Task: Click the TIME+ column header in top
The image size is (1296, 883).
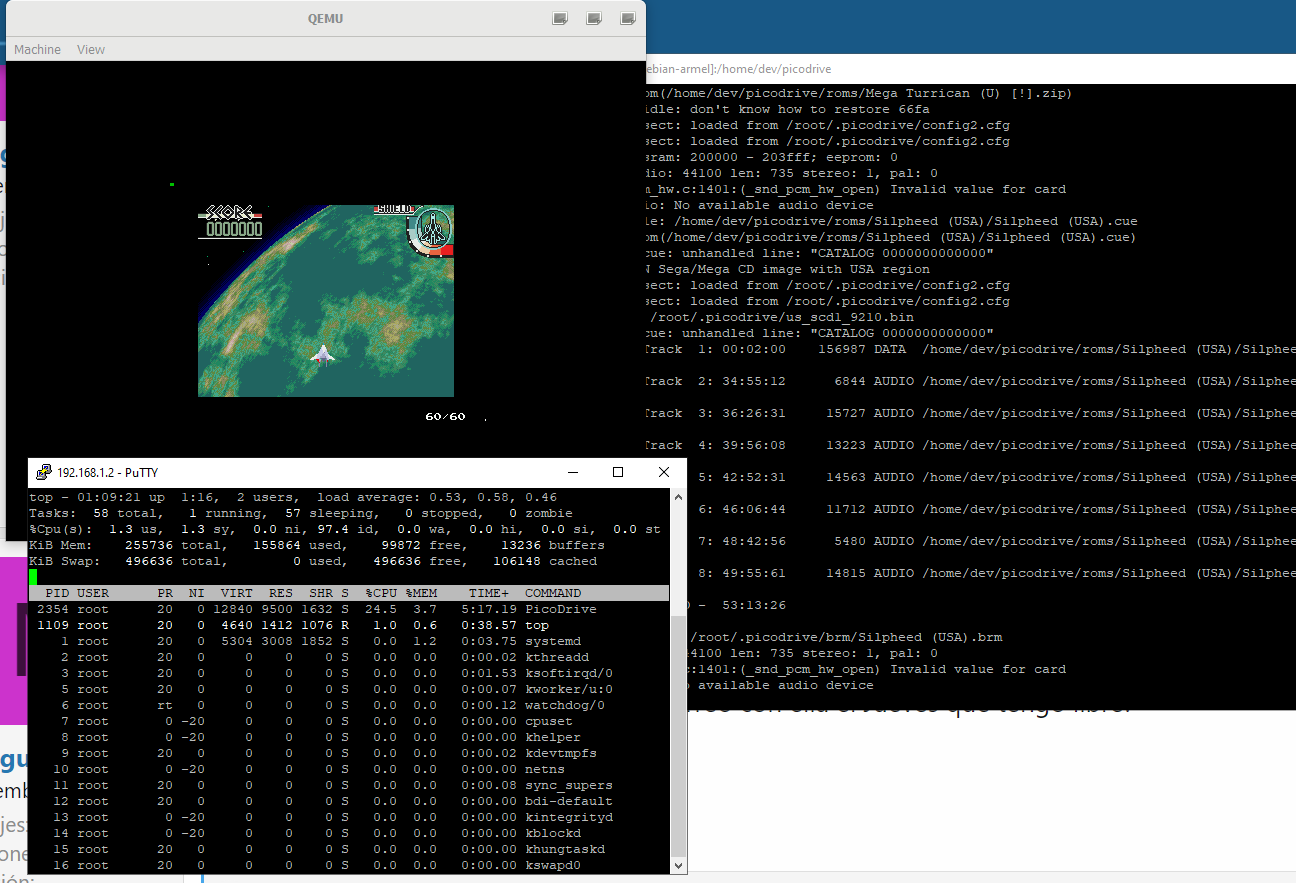Action: pos(488,593)
